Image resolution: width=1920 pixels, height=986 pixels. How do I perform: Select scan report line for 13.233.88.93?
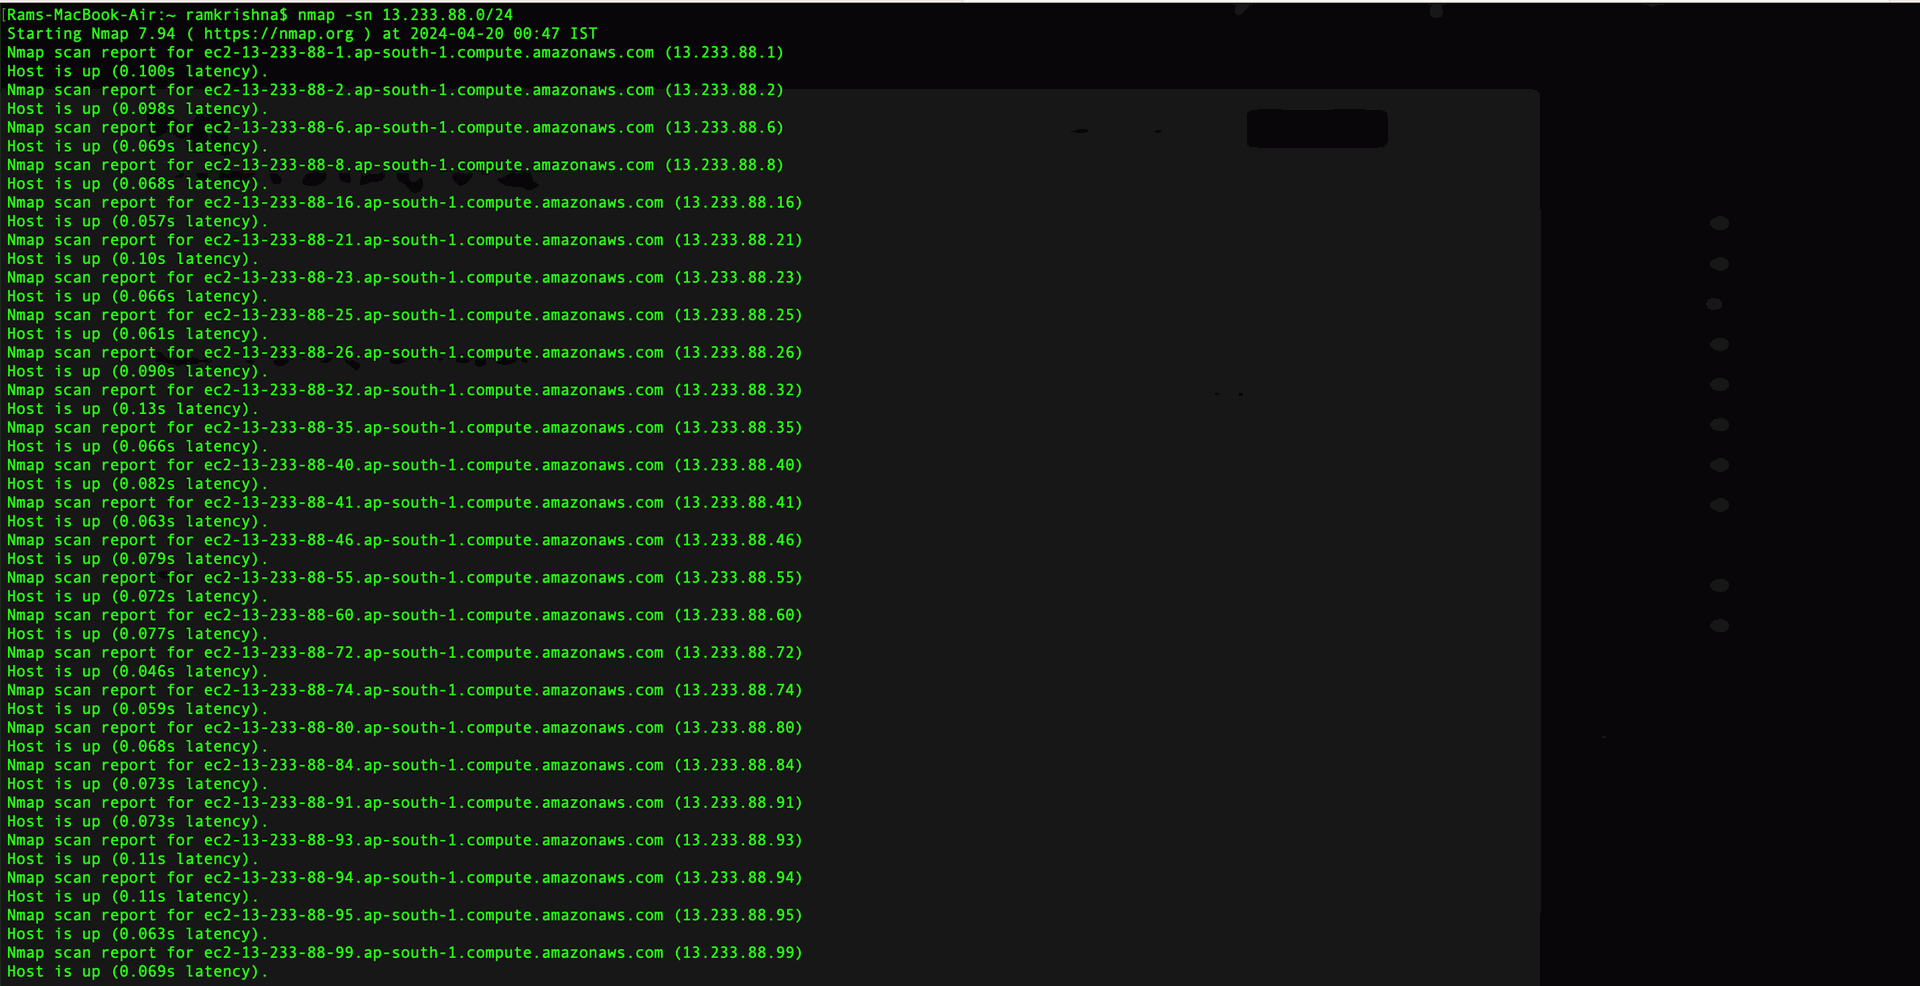(405, 840)
